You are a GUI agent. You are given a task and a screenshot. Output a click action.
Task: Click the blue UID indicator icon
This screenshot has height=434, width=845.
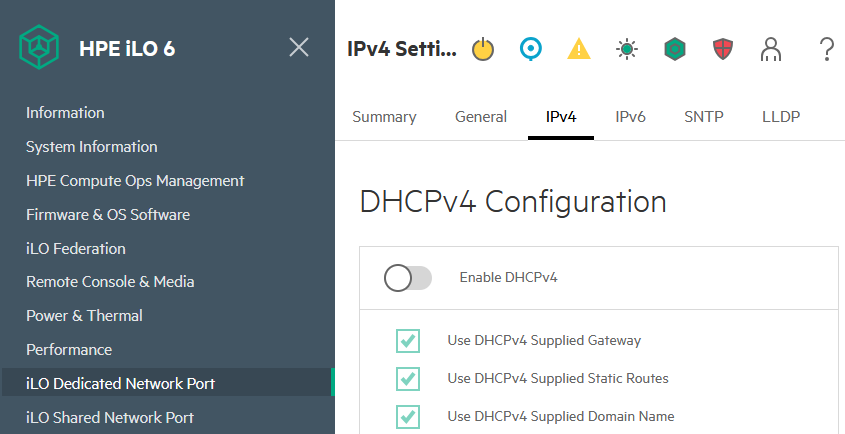[x=531, y=49]
